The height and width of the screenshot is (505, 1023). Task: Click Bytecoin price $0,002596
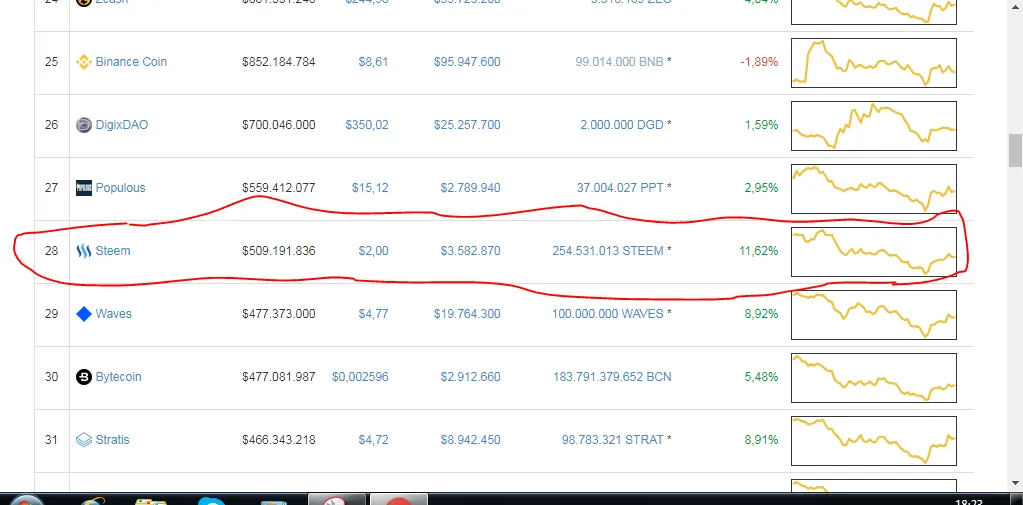coord(360,377)
